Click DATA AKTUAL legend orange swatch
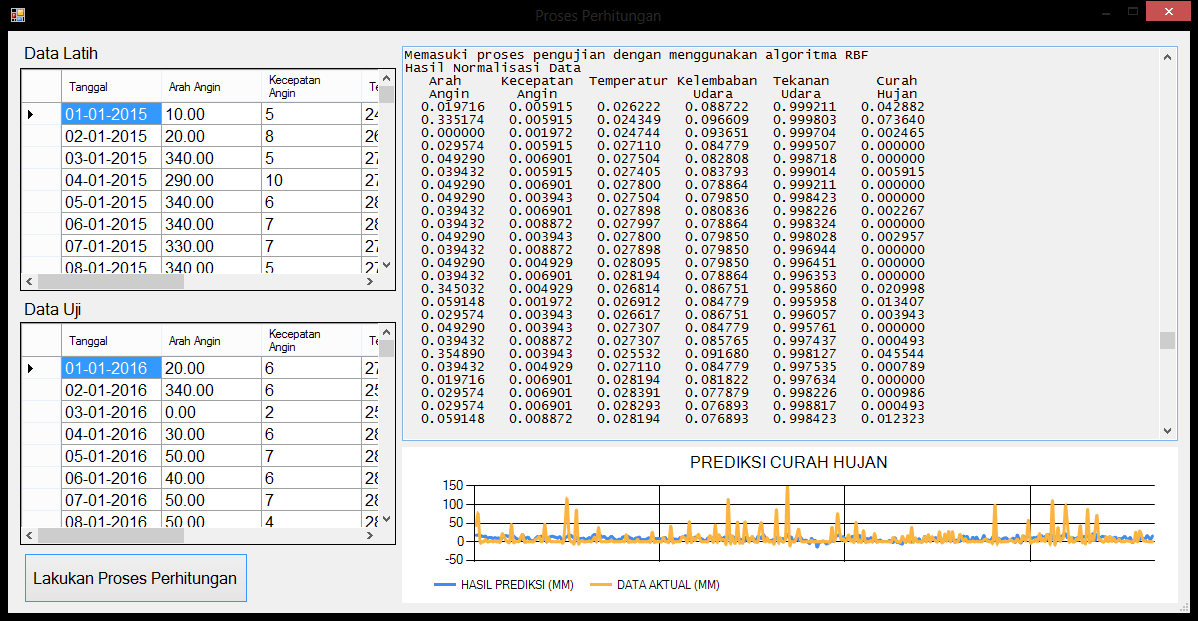Screen dimensions: 1198x621 (x=600, y=585)
